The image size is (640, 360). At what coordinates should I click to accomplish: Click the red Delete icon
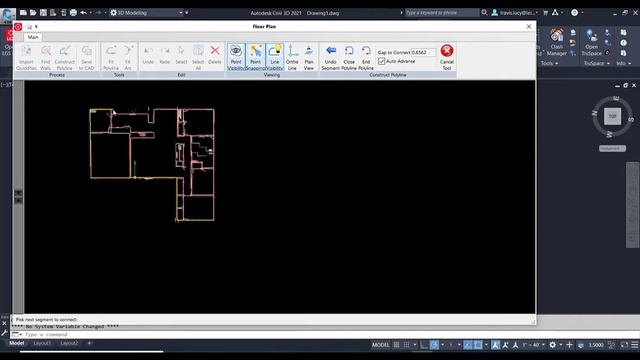tap(215, 56)
